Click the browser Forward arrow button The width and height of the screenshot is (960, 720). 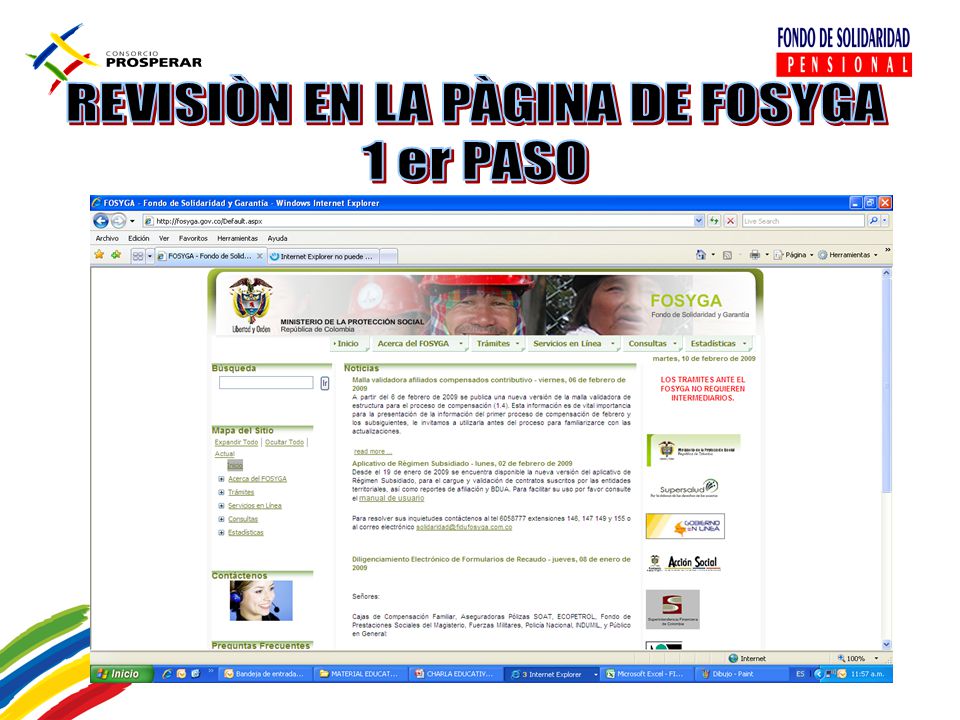point(118,221)
